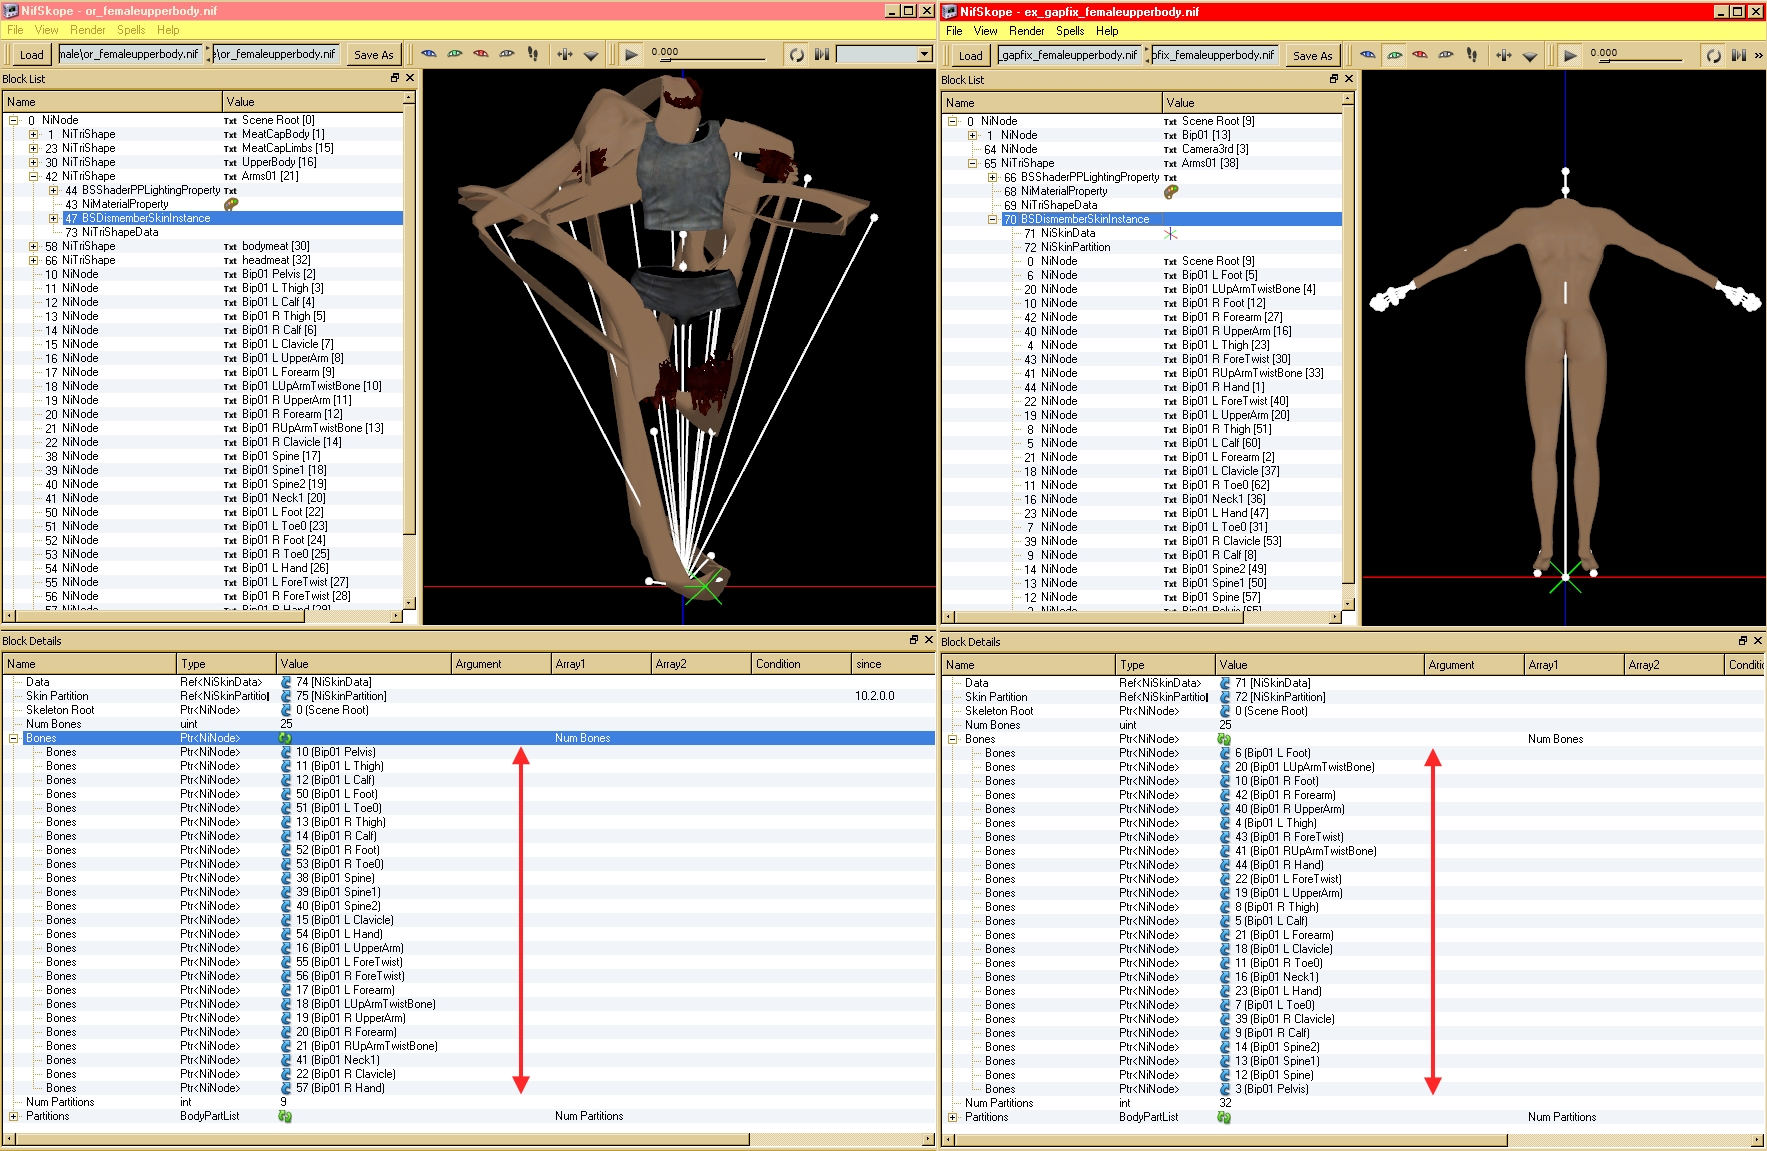Click the NiSkinData axis icon in right Block List
1767x1151 pixels.
click(1171, 233)
